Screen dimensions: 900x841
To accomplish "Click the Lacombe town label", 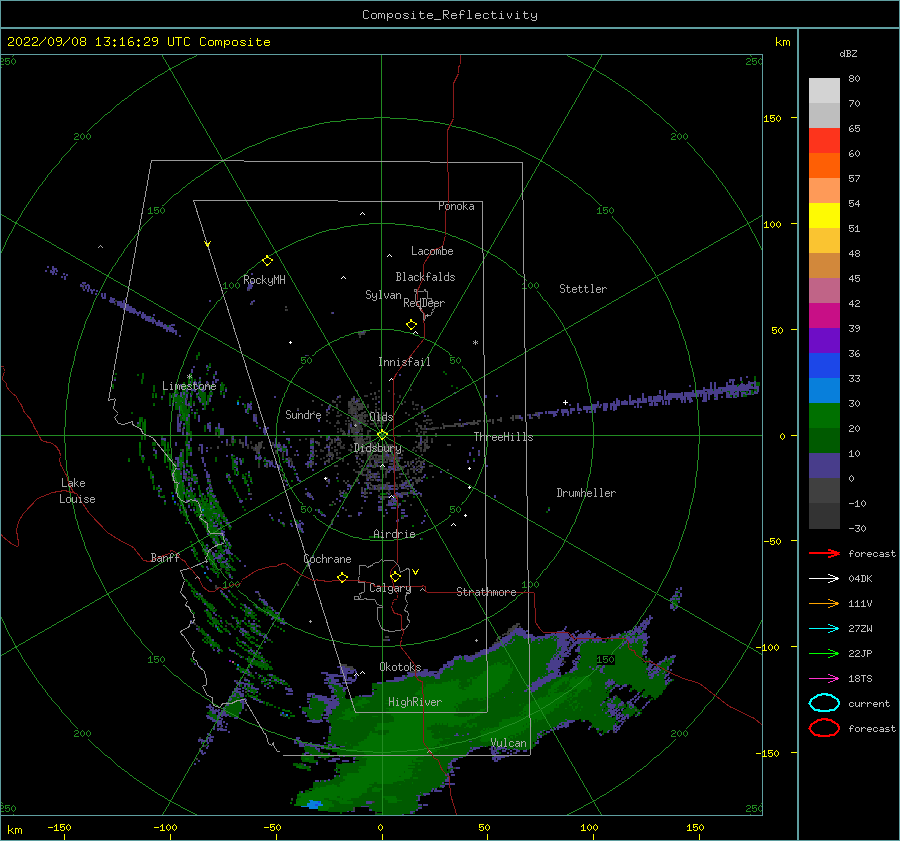I will 432,251.
